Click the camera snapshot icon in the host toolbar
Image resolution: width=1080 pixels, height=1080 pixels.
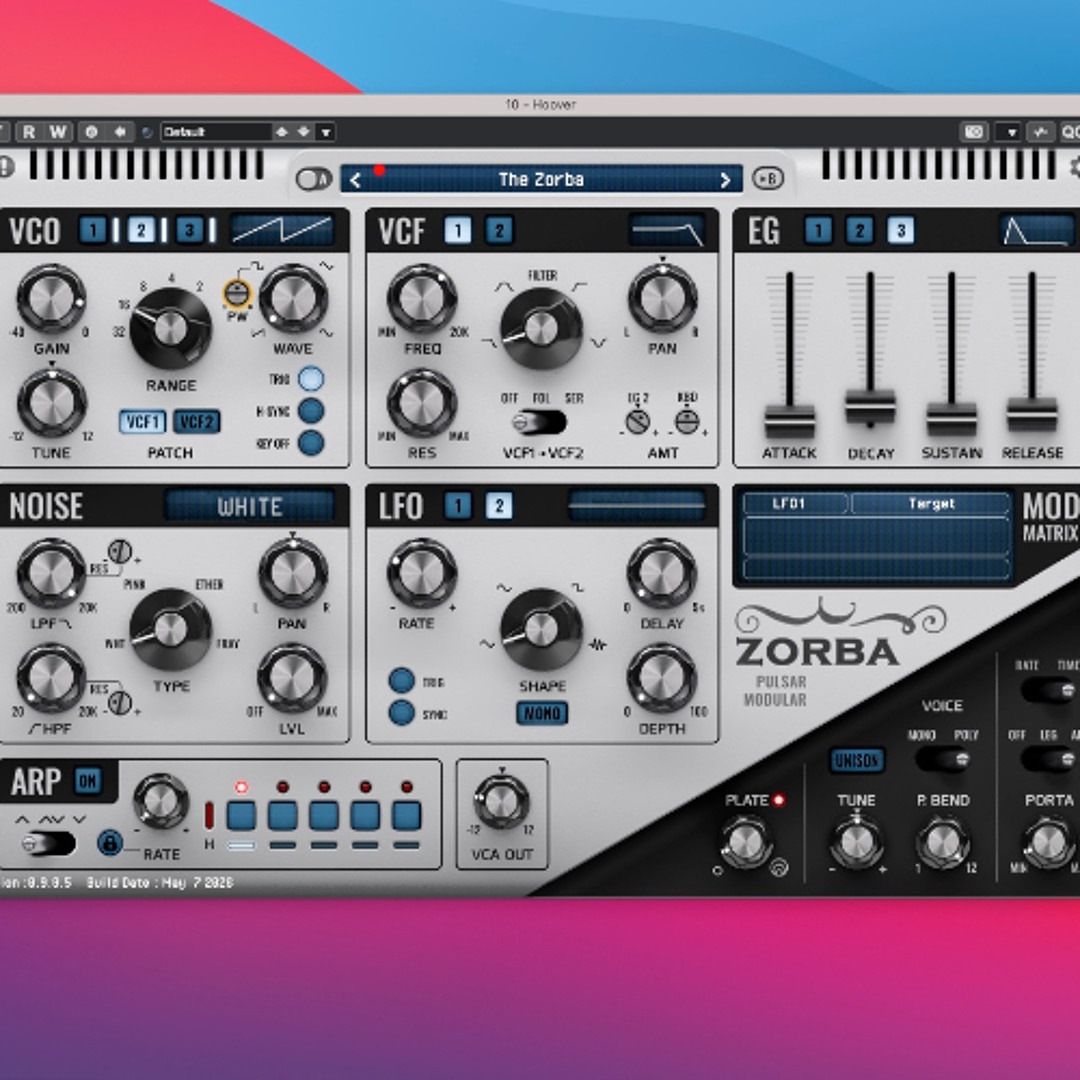pyautogui.click(x=973, y=132)
